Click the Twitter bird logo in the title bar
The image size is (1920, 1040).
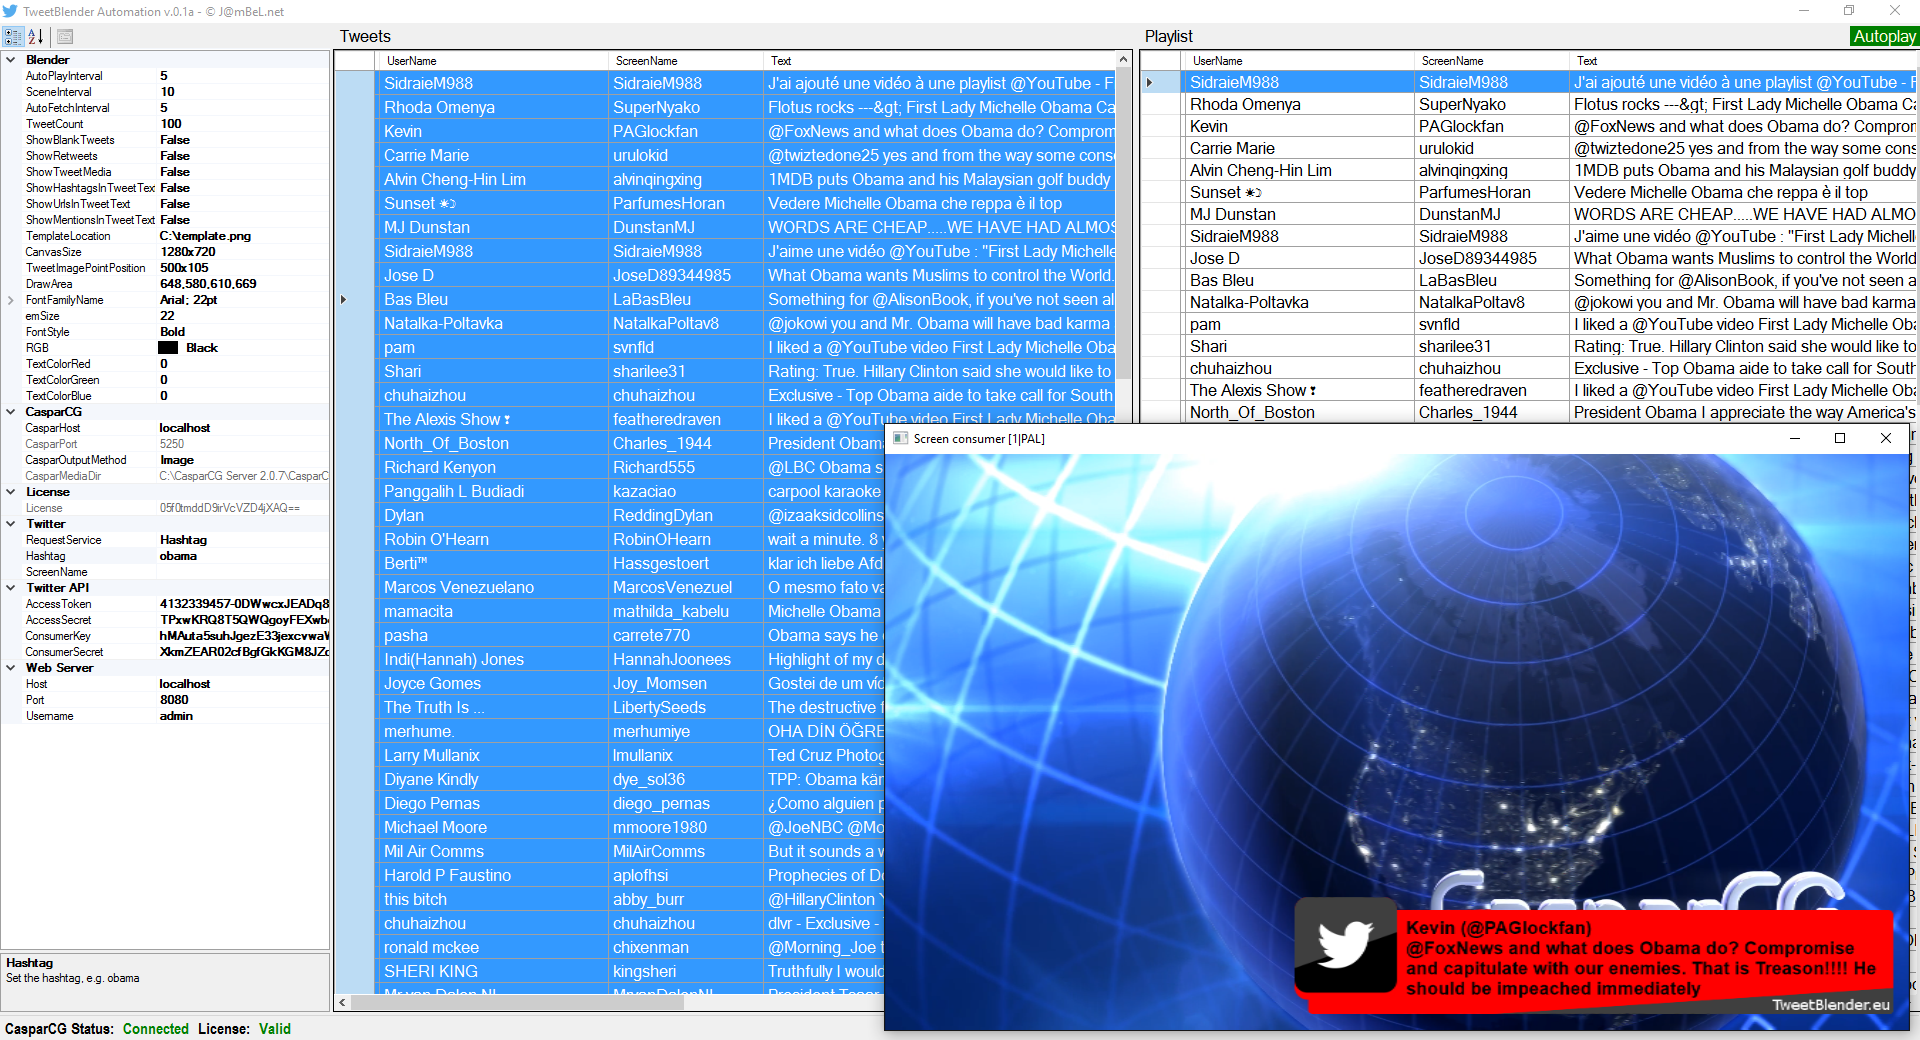click(x=11, y=11)
